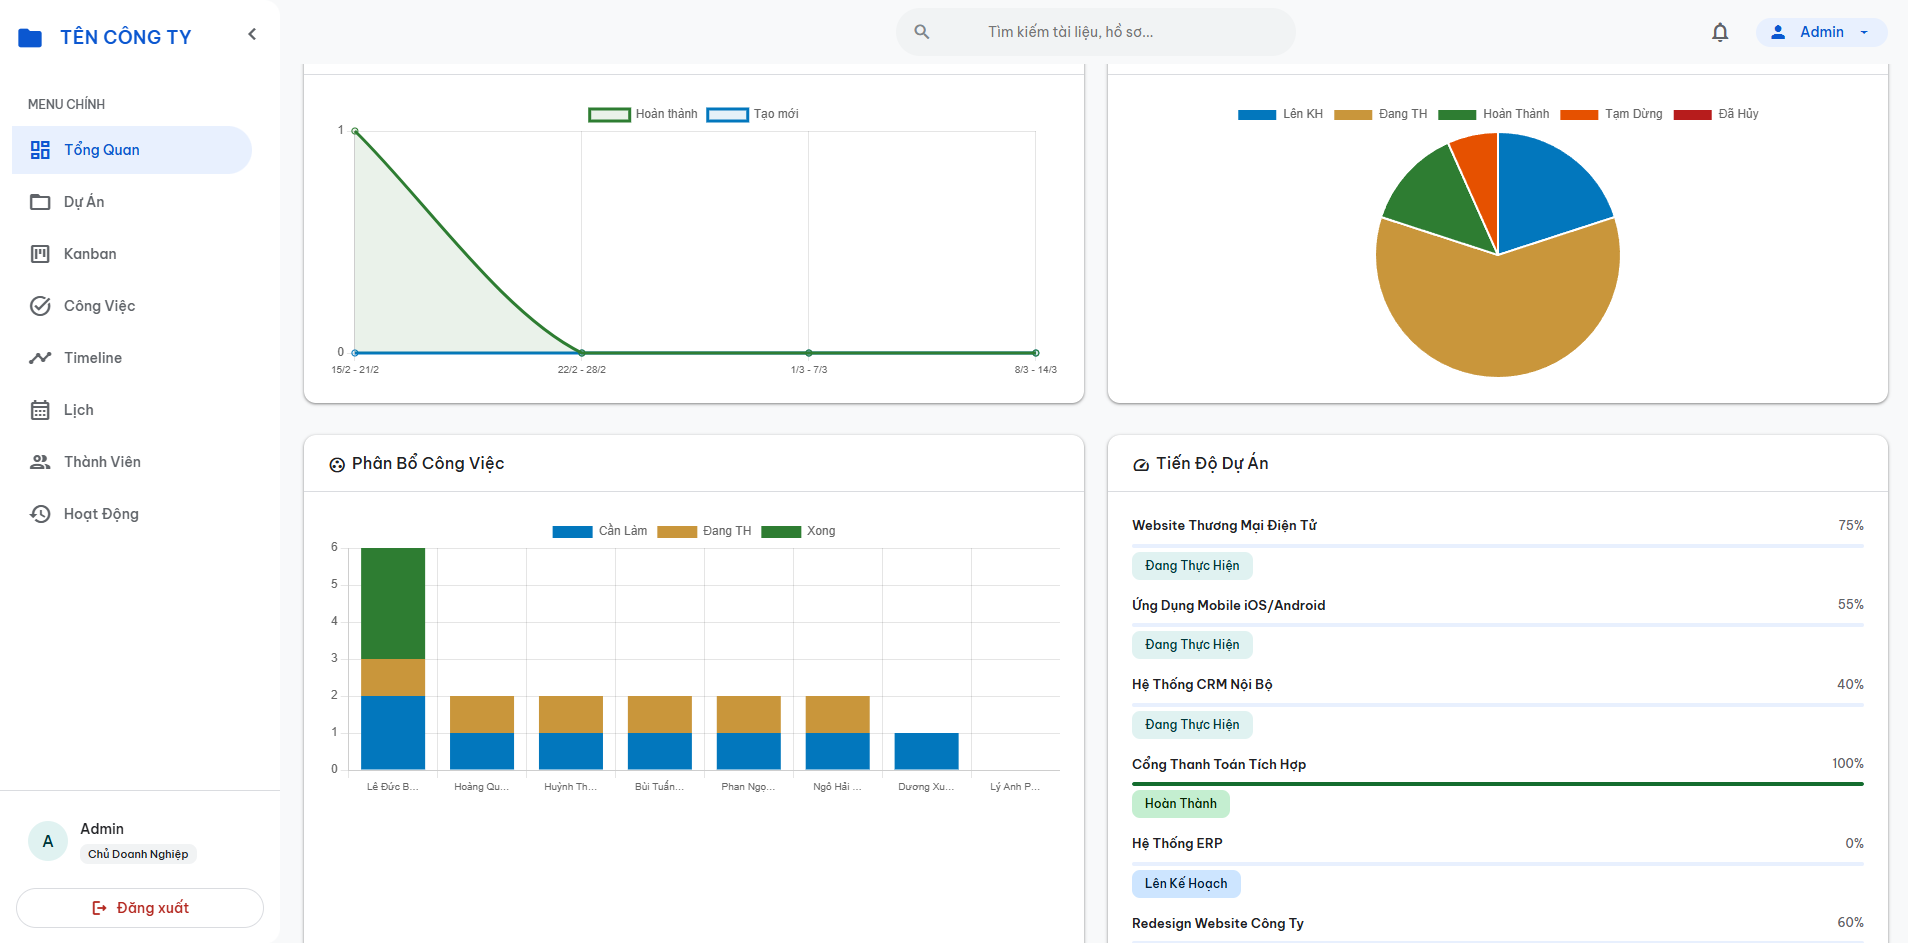Click the company folder logo icon
The height and width of the screenshot is (943, 1908).
(x=30, y=38)
